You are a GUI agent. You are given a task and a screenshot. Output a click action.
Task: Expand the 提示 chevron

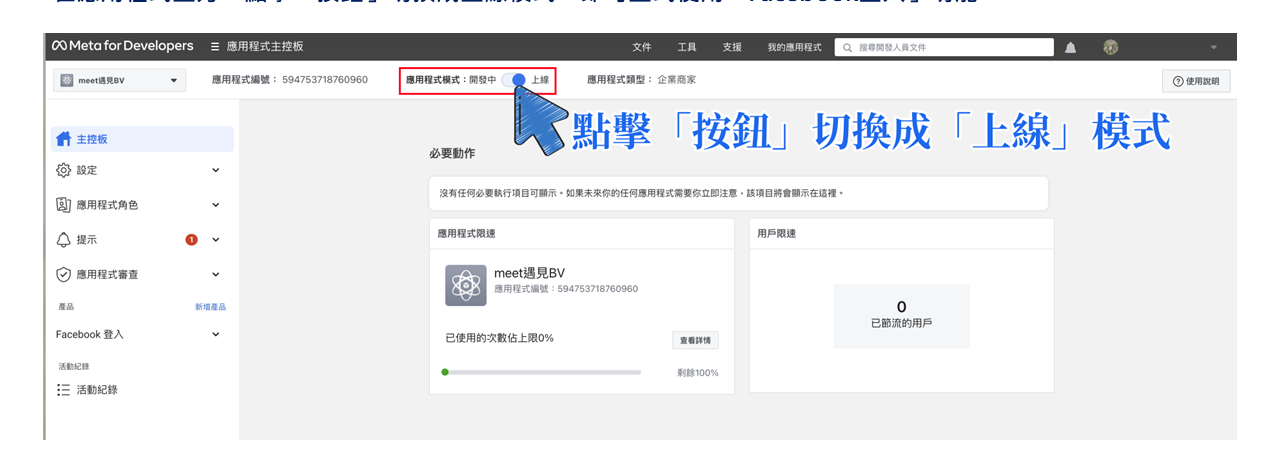click(216, 240)
